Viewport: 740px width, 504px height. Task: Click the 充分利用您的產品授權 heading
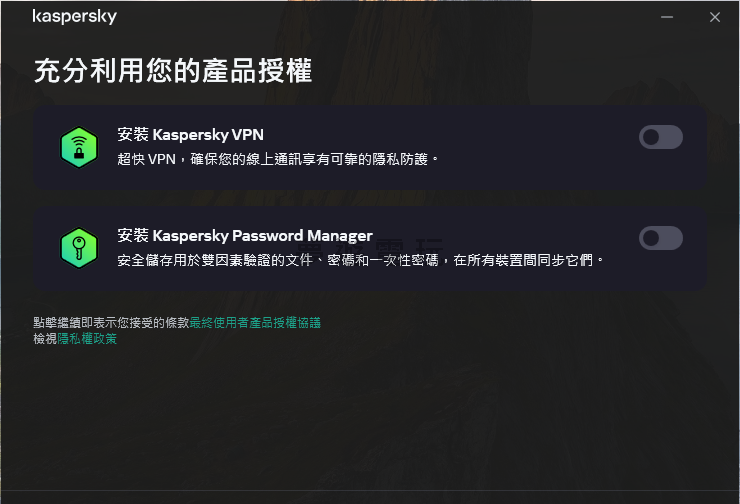coord(173,71)
